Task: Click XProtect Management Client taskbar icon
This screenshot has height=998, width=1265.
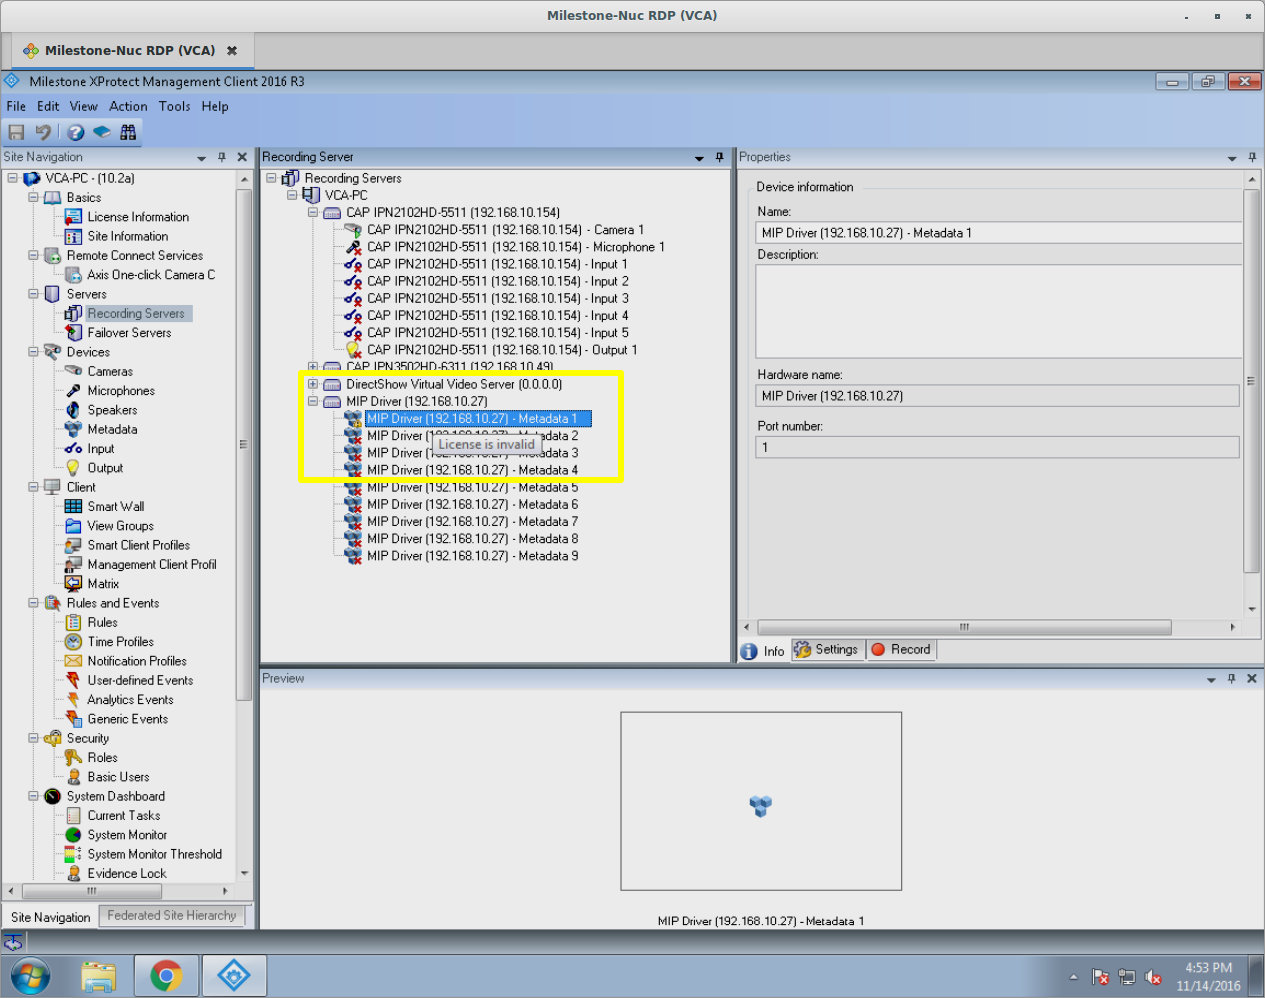Action: tap(234, 975)
